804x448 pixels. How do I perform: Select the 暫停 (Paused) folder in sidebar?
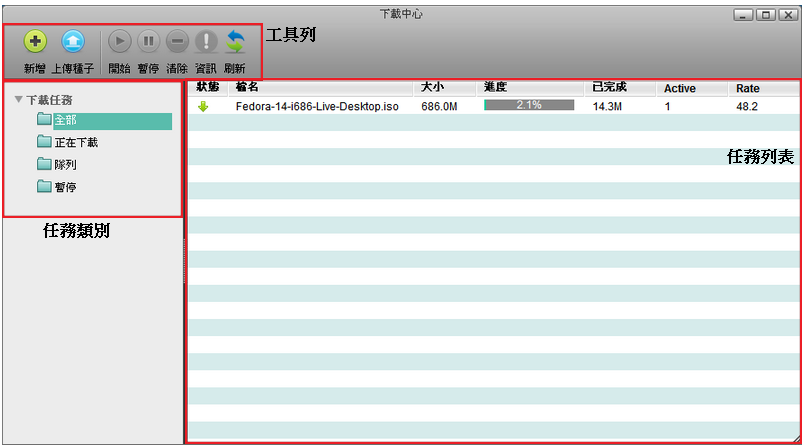click(65, 187)
